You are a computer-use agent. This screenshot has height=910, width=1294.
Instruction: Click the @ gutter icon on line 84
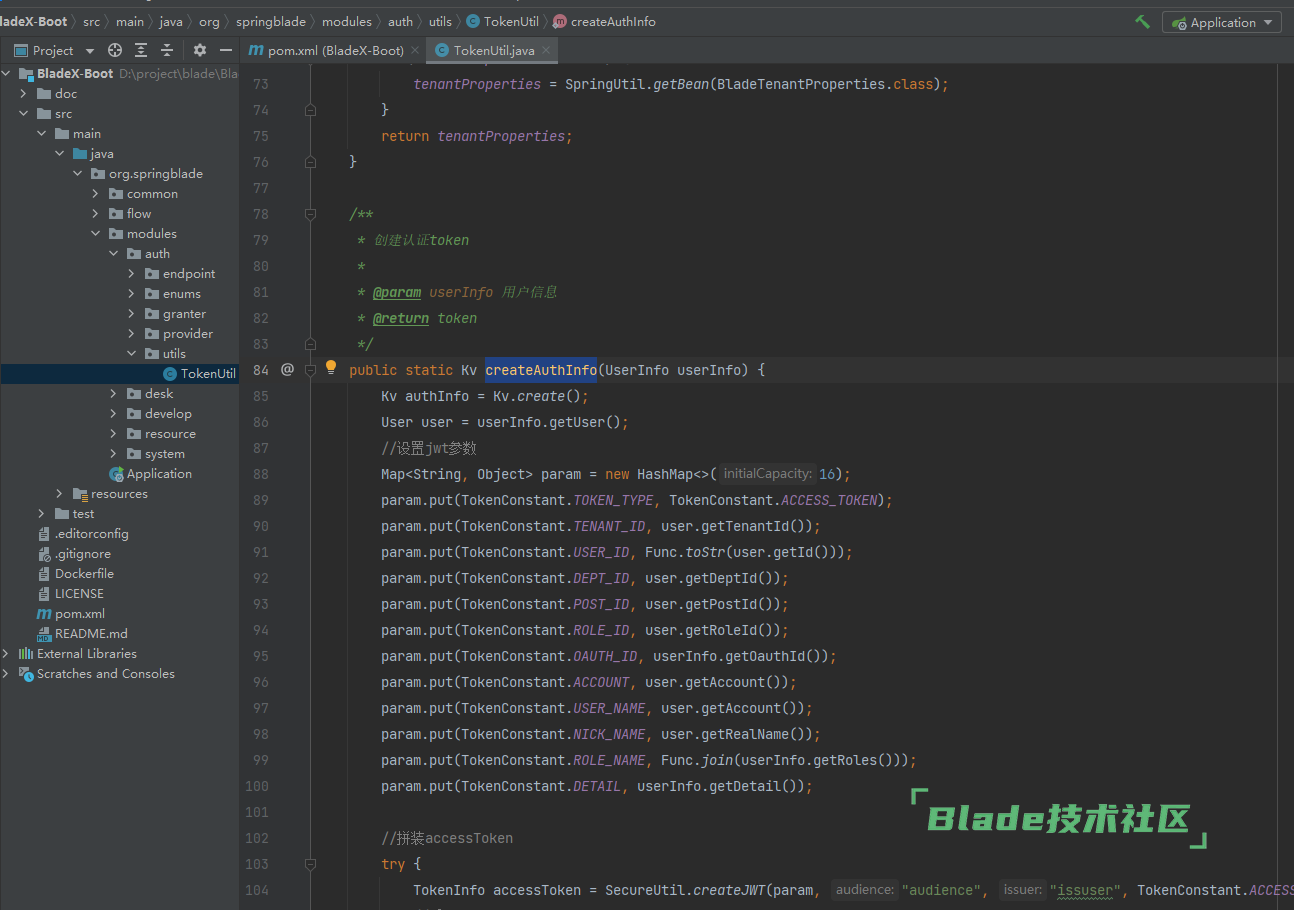tap(287, 370)
